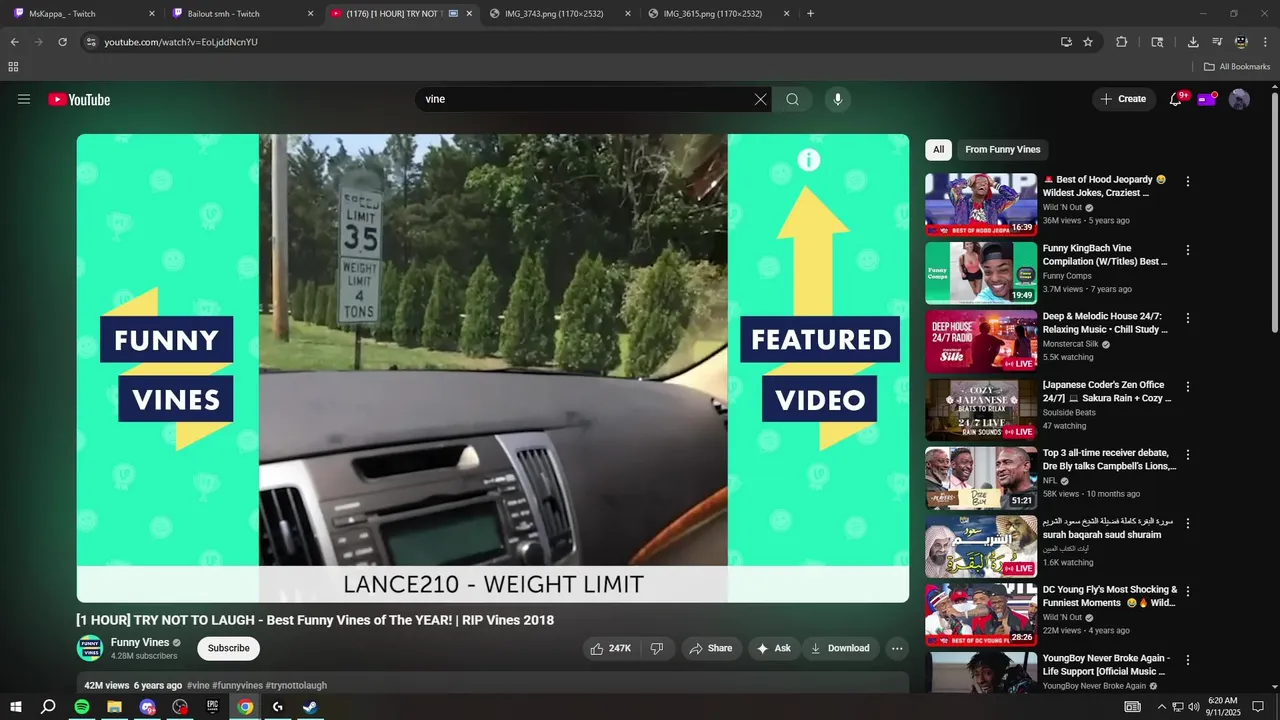Reload the page

[62, 42]
